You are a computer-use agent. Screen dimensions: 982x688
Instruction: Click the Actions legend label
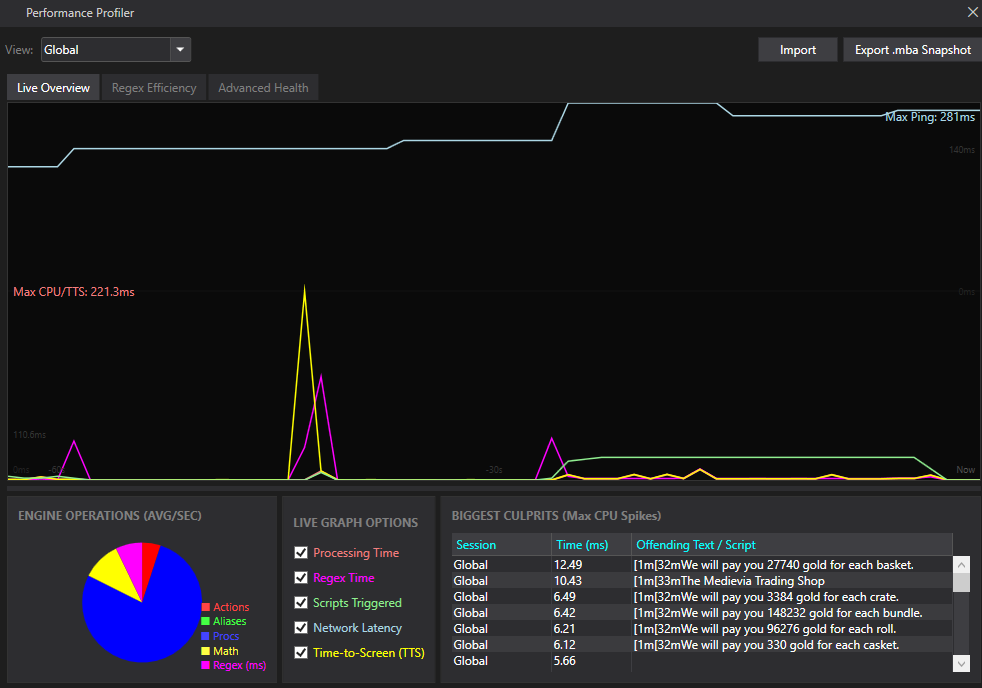(x=231, y=607)
